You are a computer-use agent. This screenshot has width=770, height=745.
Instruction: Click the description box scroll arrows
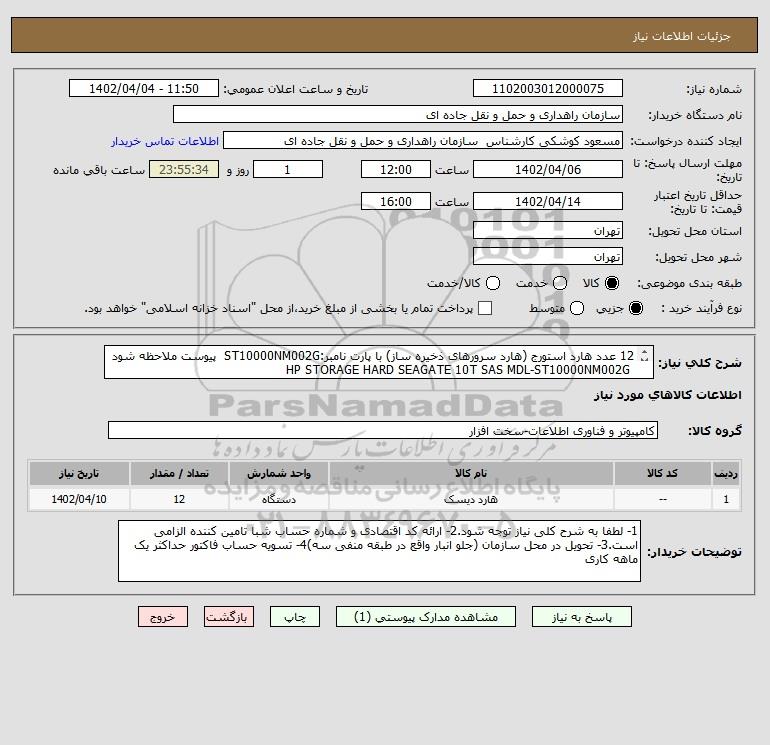pyautogui.click(x=645, y=355)
